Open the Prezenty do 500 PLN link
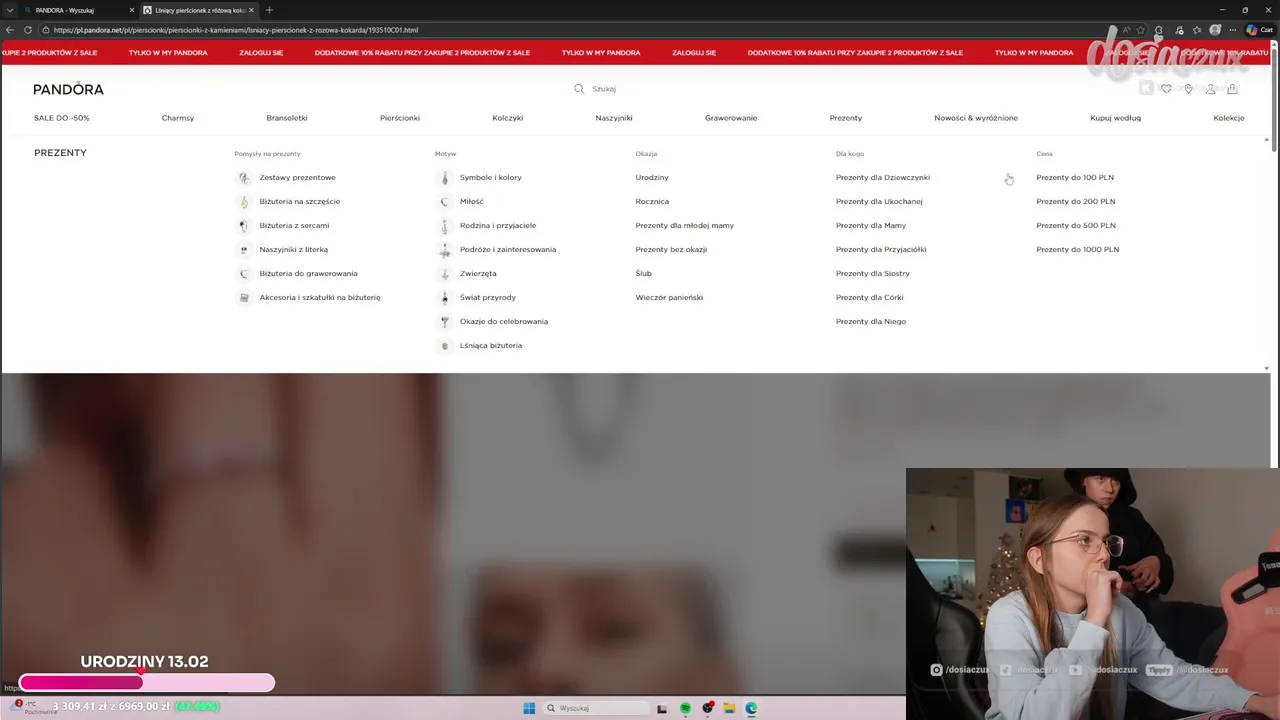 (x=1076, y=225)
